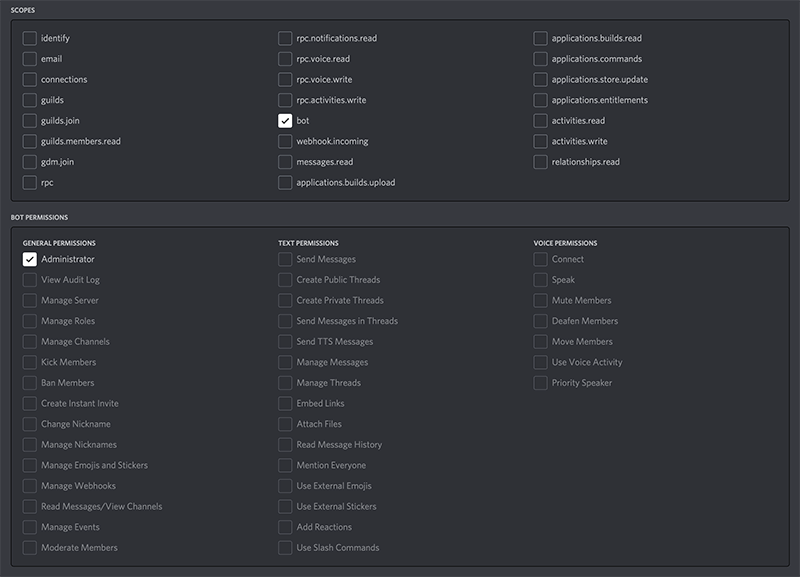The height and width of the screenshot is (577, 800).
Task: Enable the identify scope
Action: tap(30, 38)
